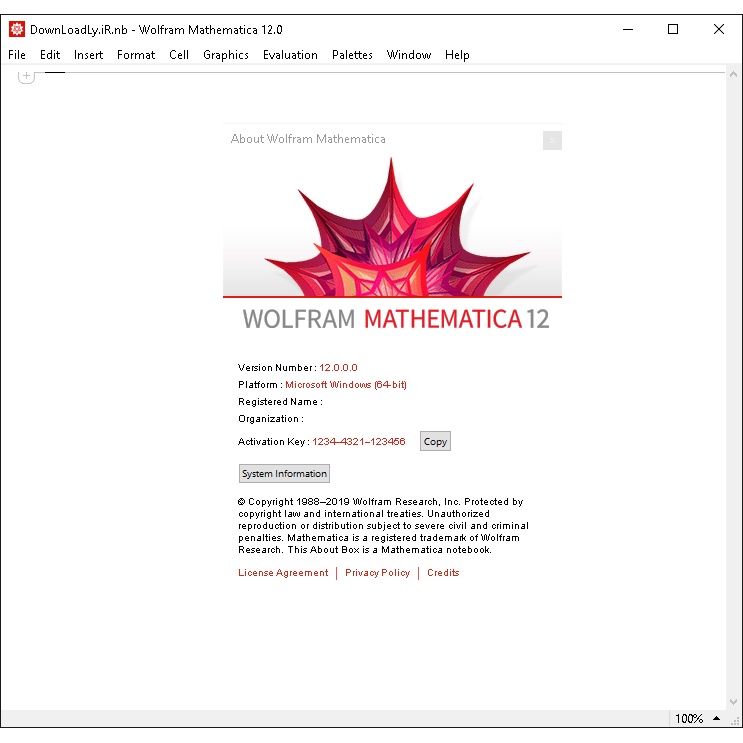Click the window resize grip icon
Image resolution: width=743 pixels, height=743 pixels.
pyautogui.click(x=735, y=720)
